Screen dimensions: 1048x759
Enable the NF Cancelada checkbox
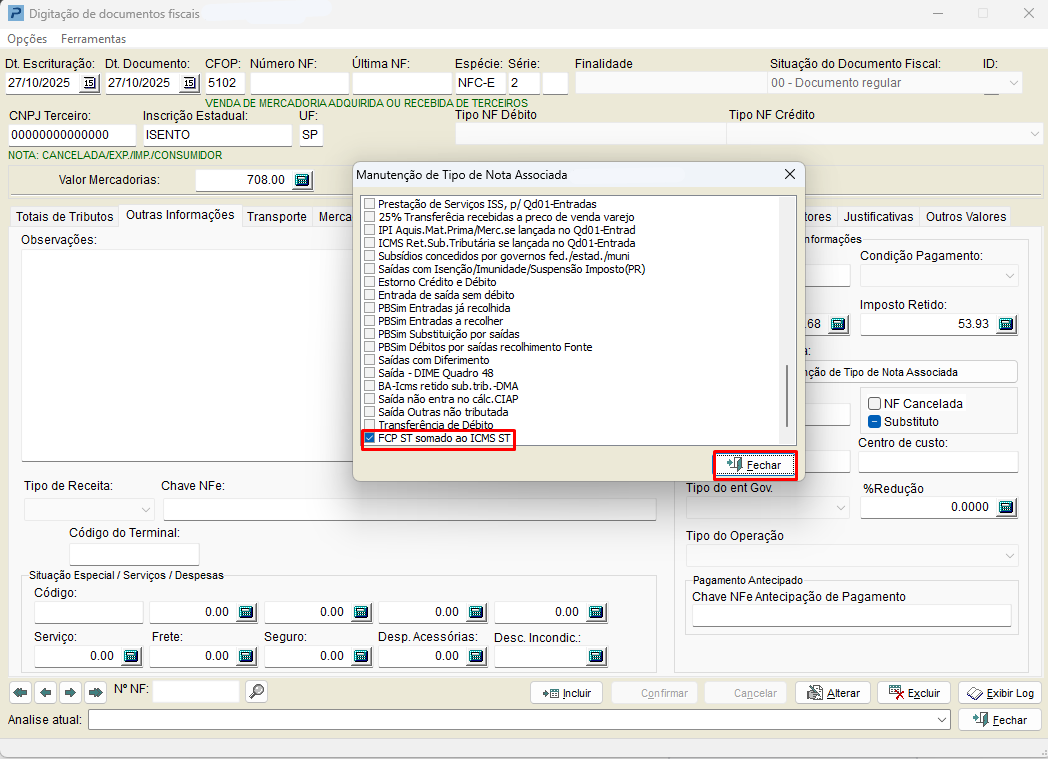pos(874,404)
